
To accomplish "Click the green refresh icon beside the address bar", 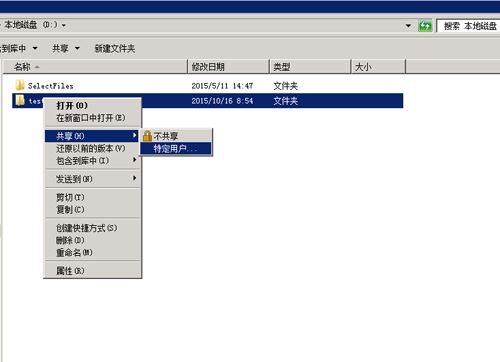I will coord(425,26).
